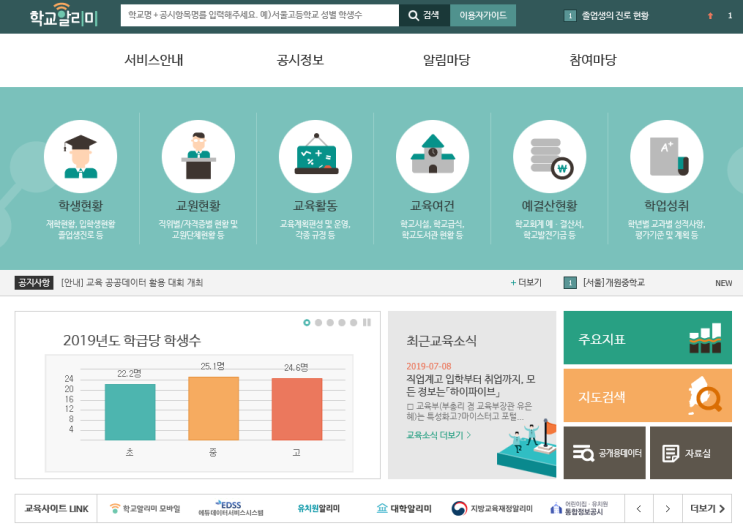Click + 더보기 next to the notices
The width and height of the screenshot is (743, 526).
tap(526, 283)
